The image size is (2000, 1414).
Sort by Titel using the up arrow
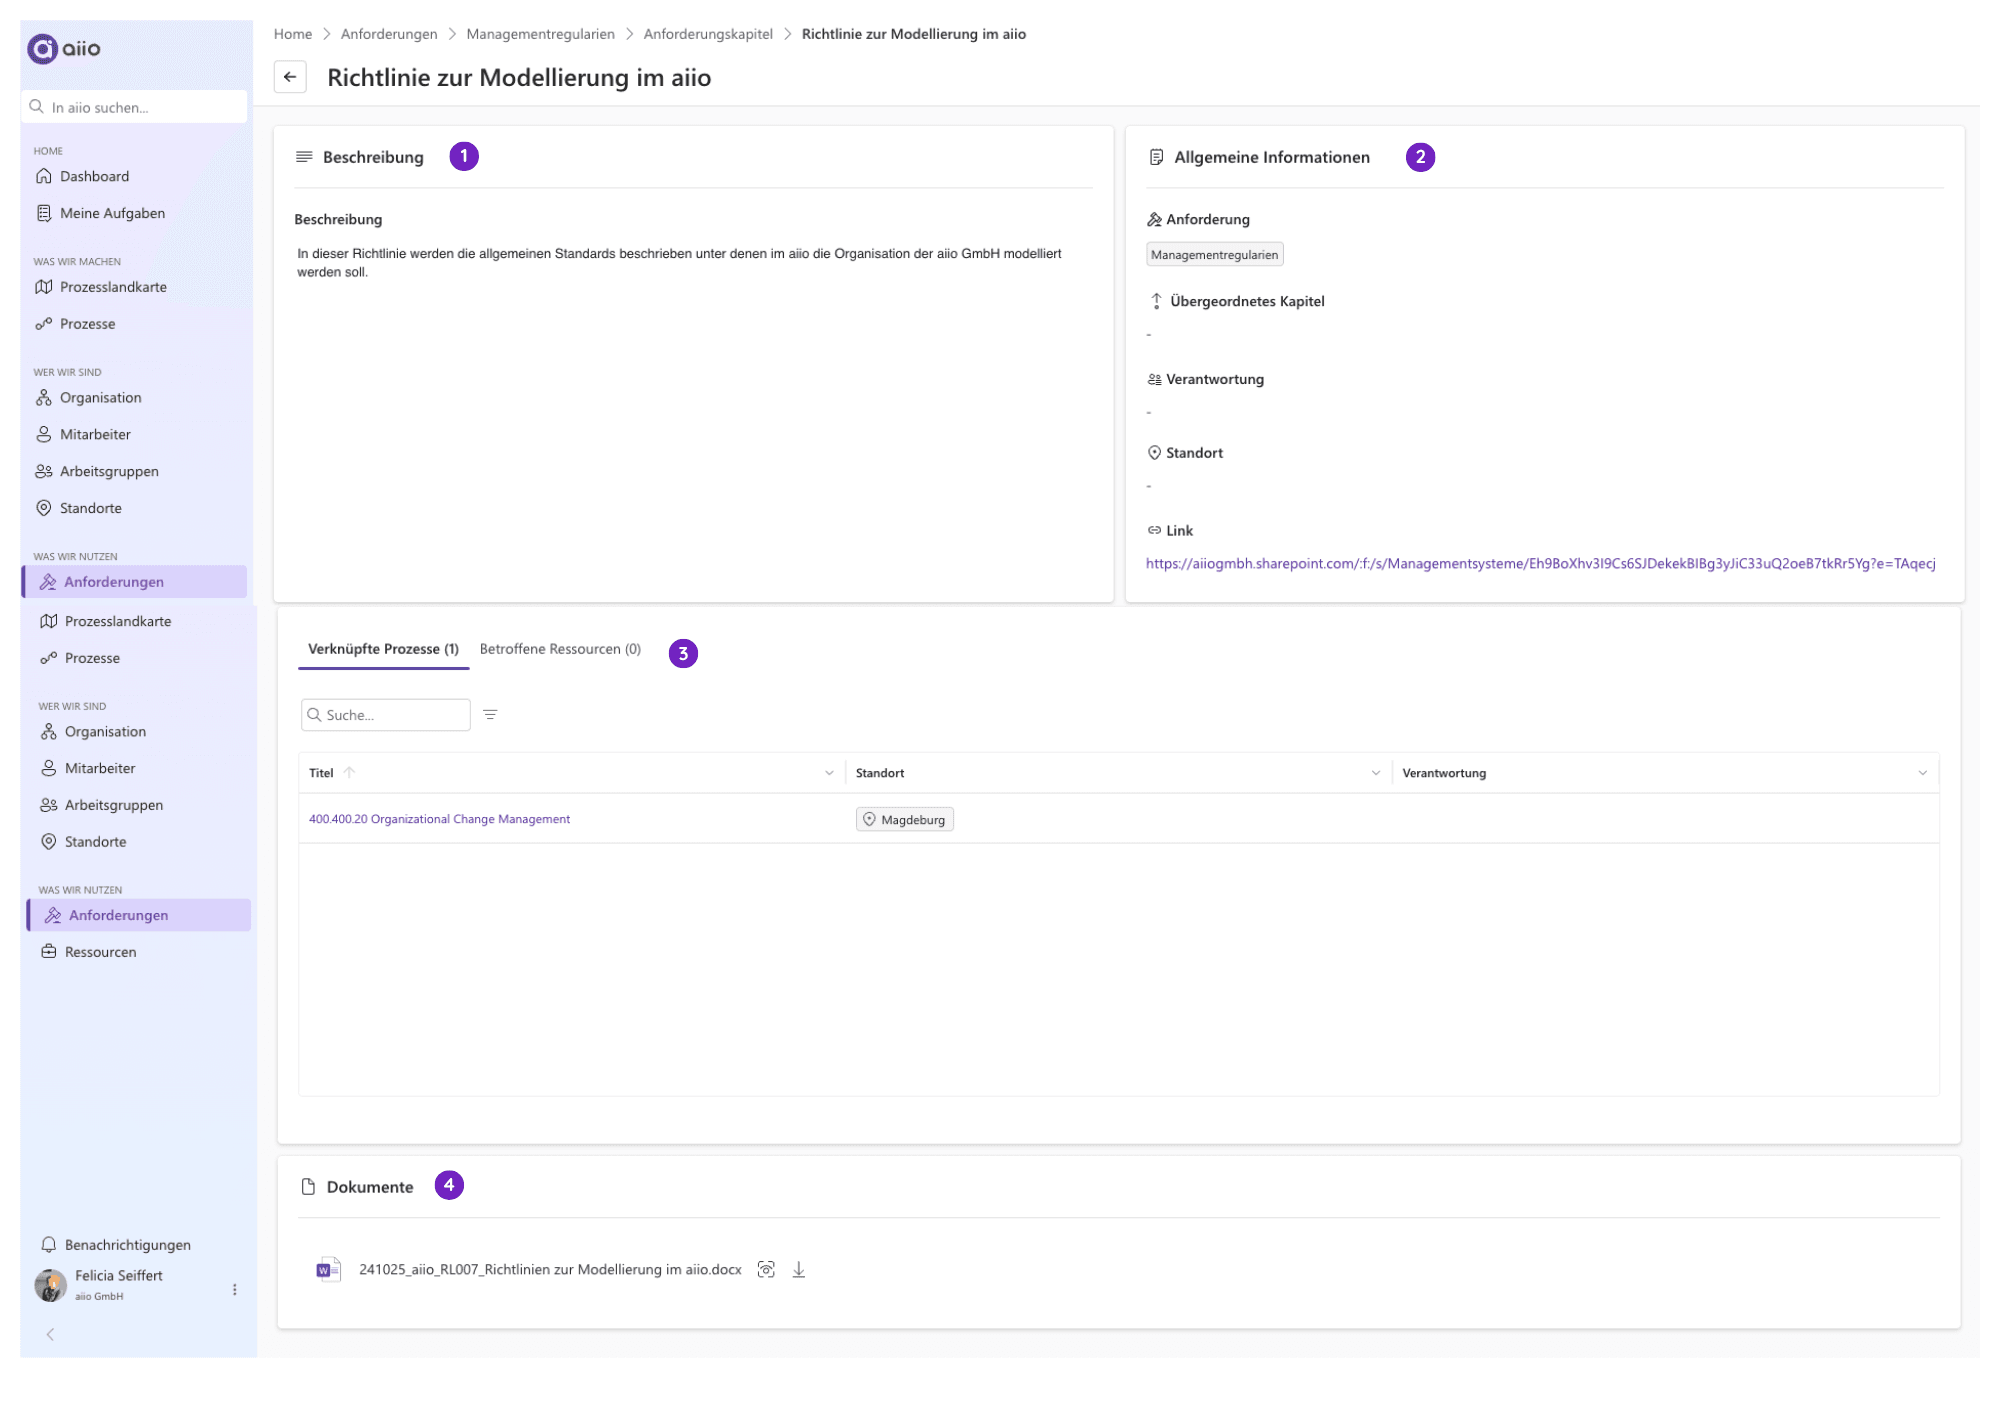pos(349,773)
